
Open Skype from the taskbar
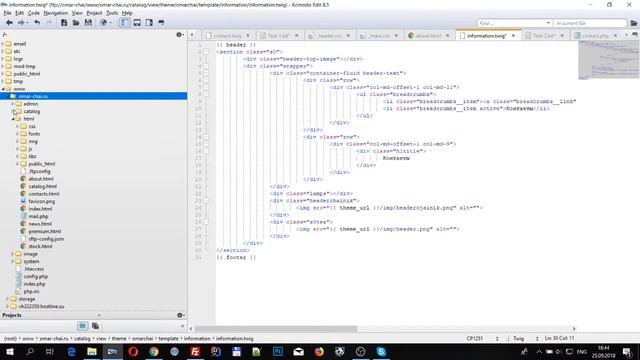pos(381,351)
